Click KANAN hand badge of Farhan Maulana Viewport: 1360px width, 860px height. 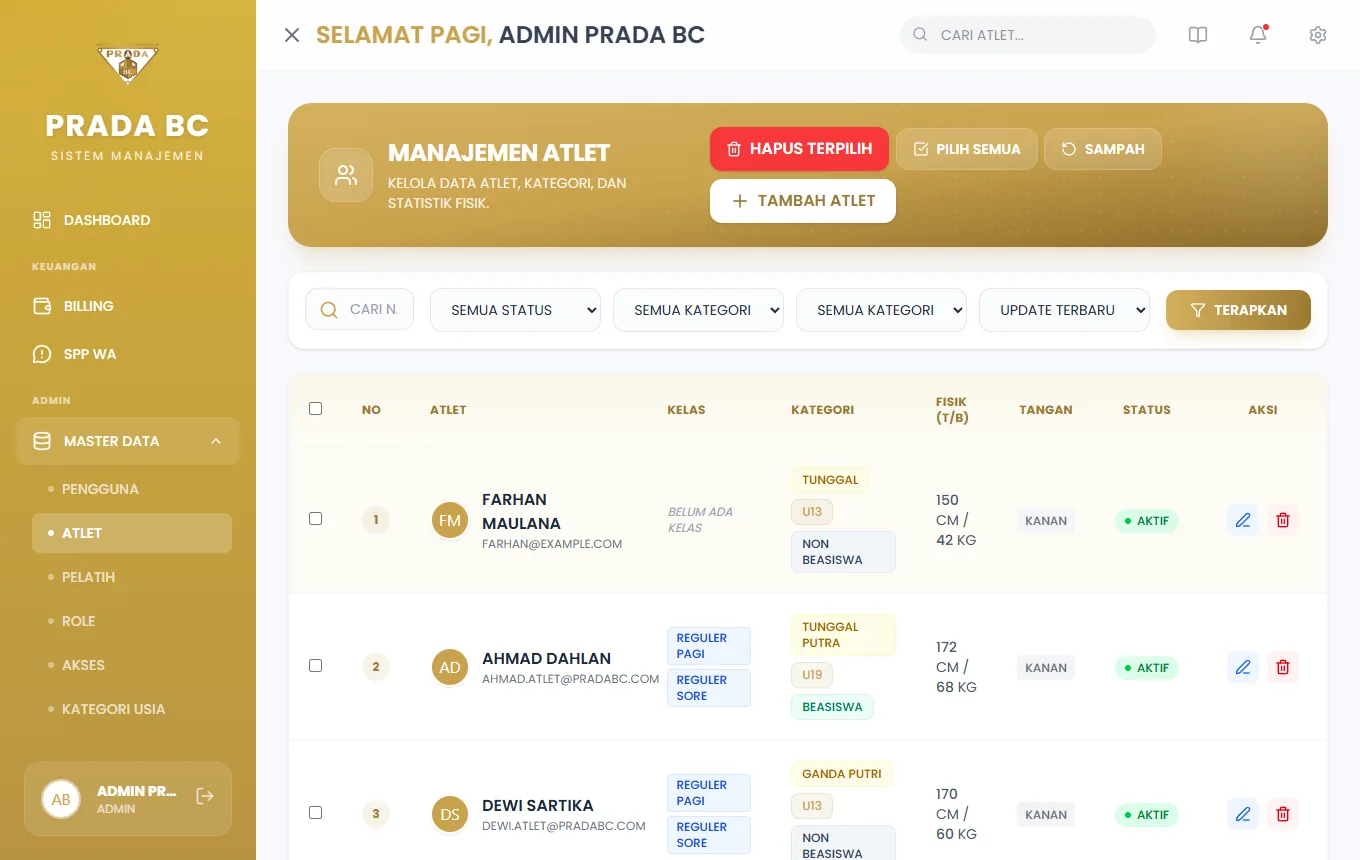pyautogui.click(x=1046, y=521)
